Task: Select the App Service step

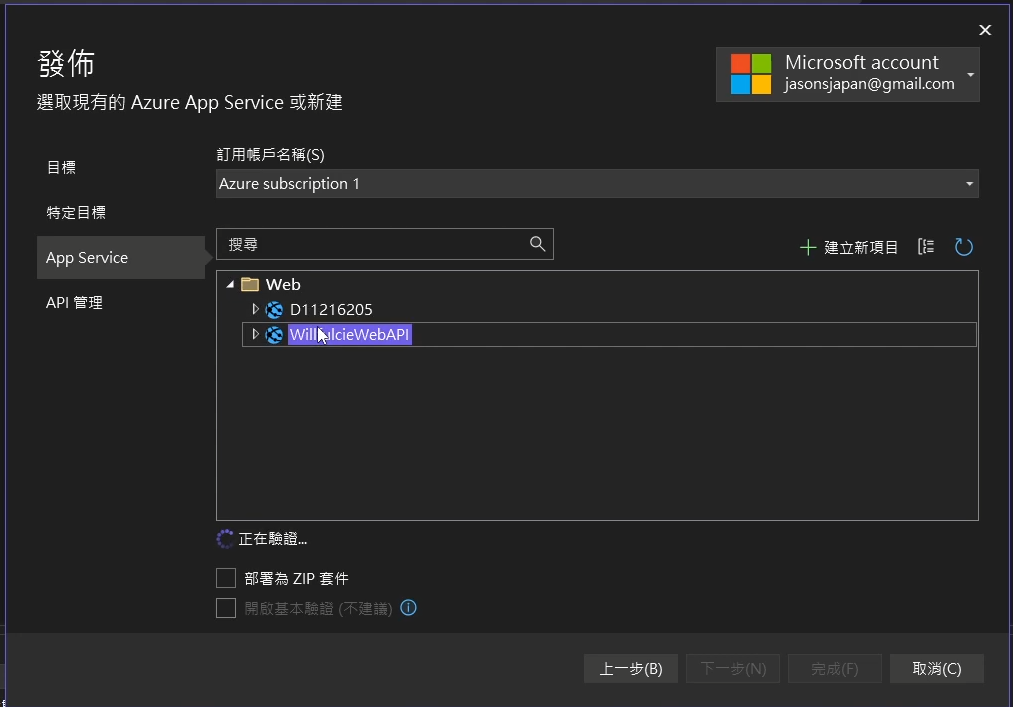Action: point(121,257)
